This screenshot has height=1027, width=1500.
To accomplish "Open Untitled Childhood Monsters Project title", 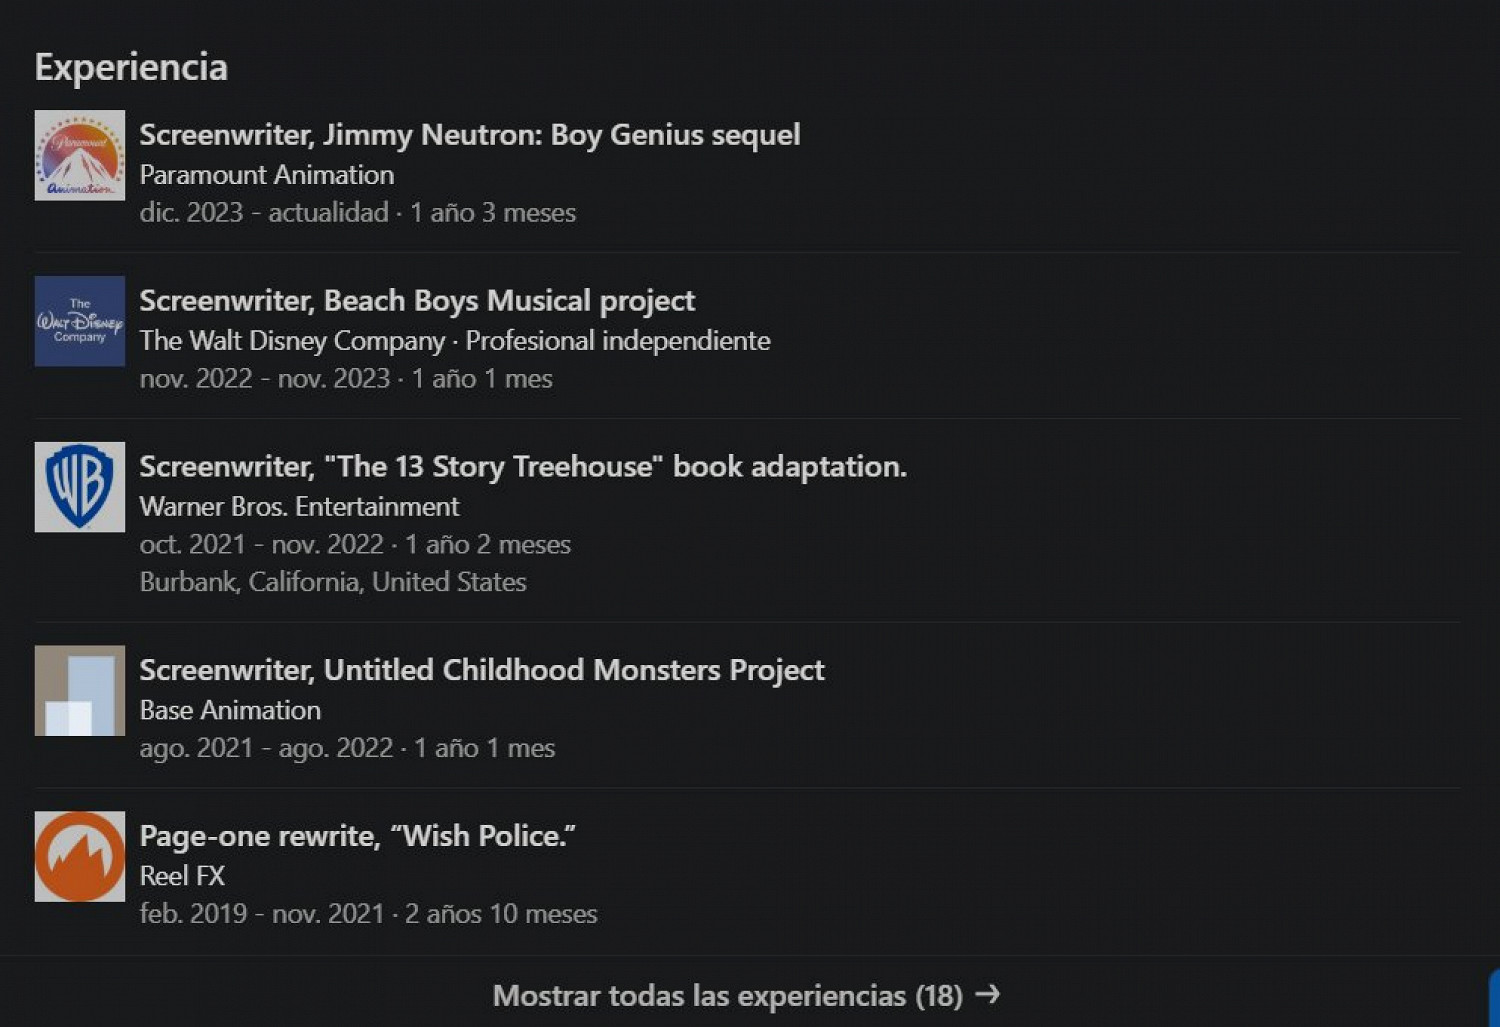I will (x=481, y=669).
